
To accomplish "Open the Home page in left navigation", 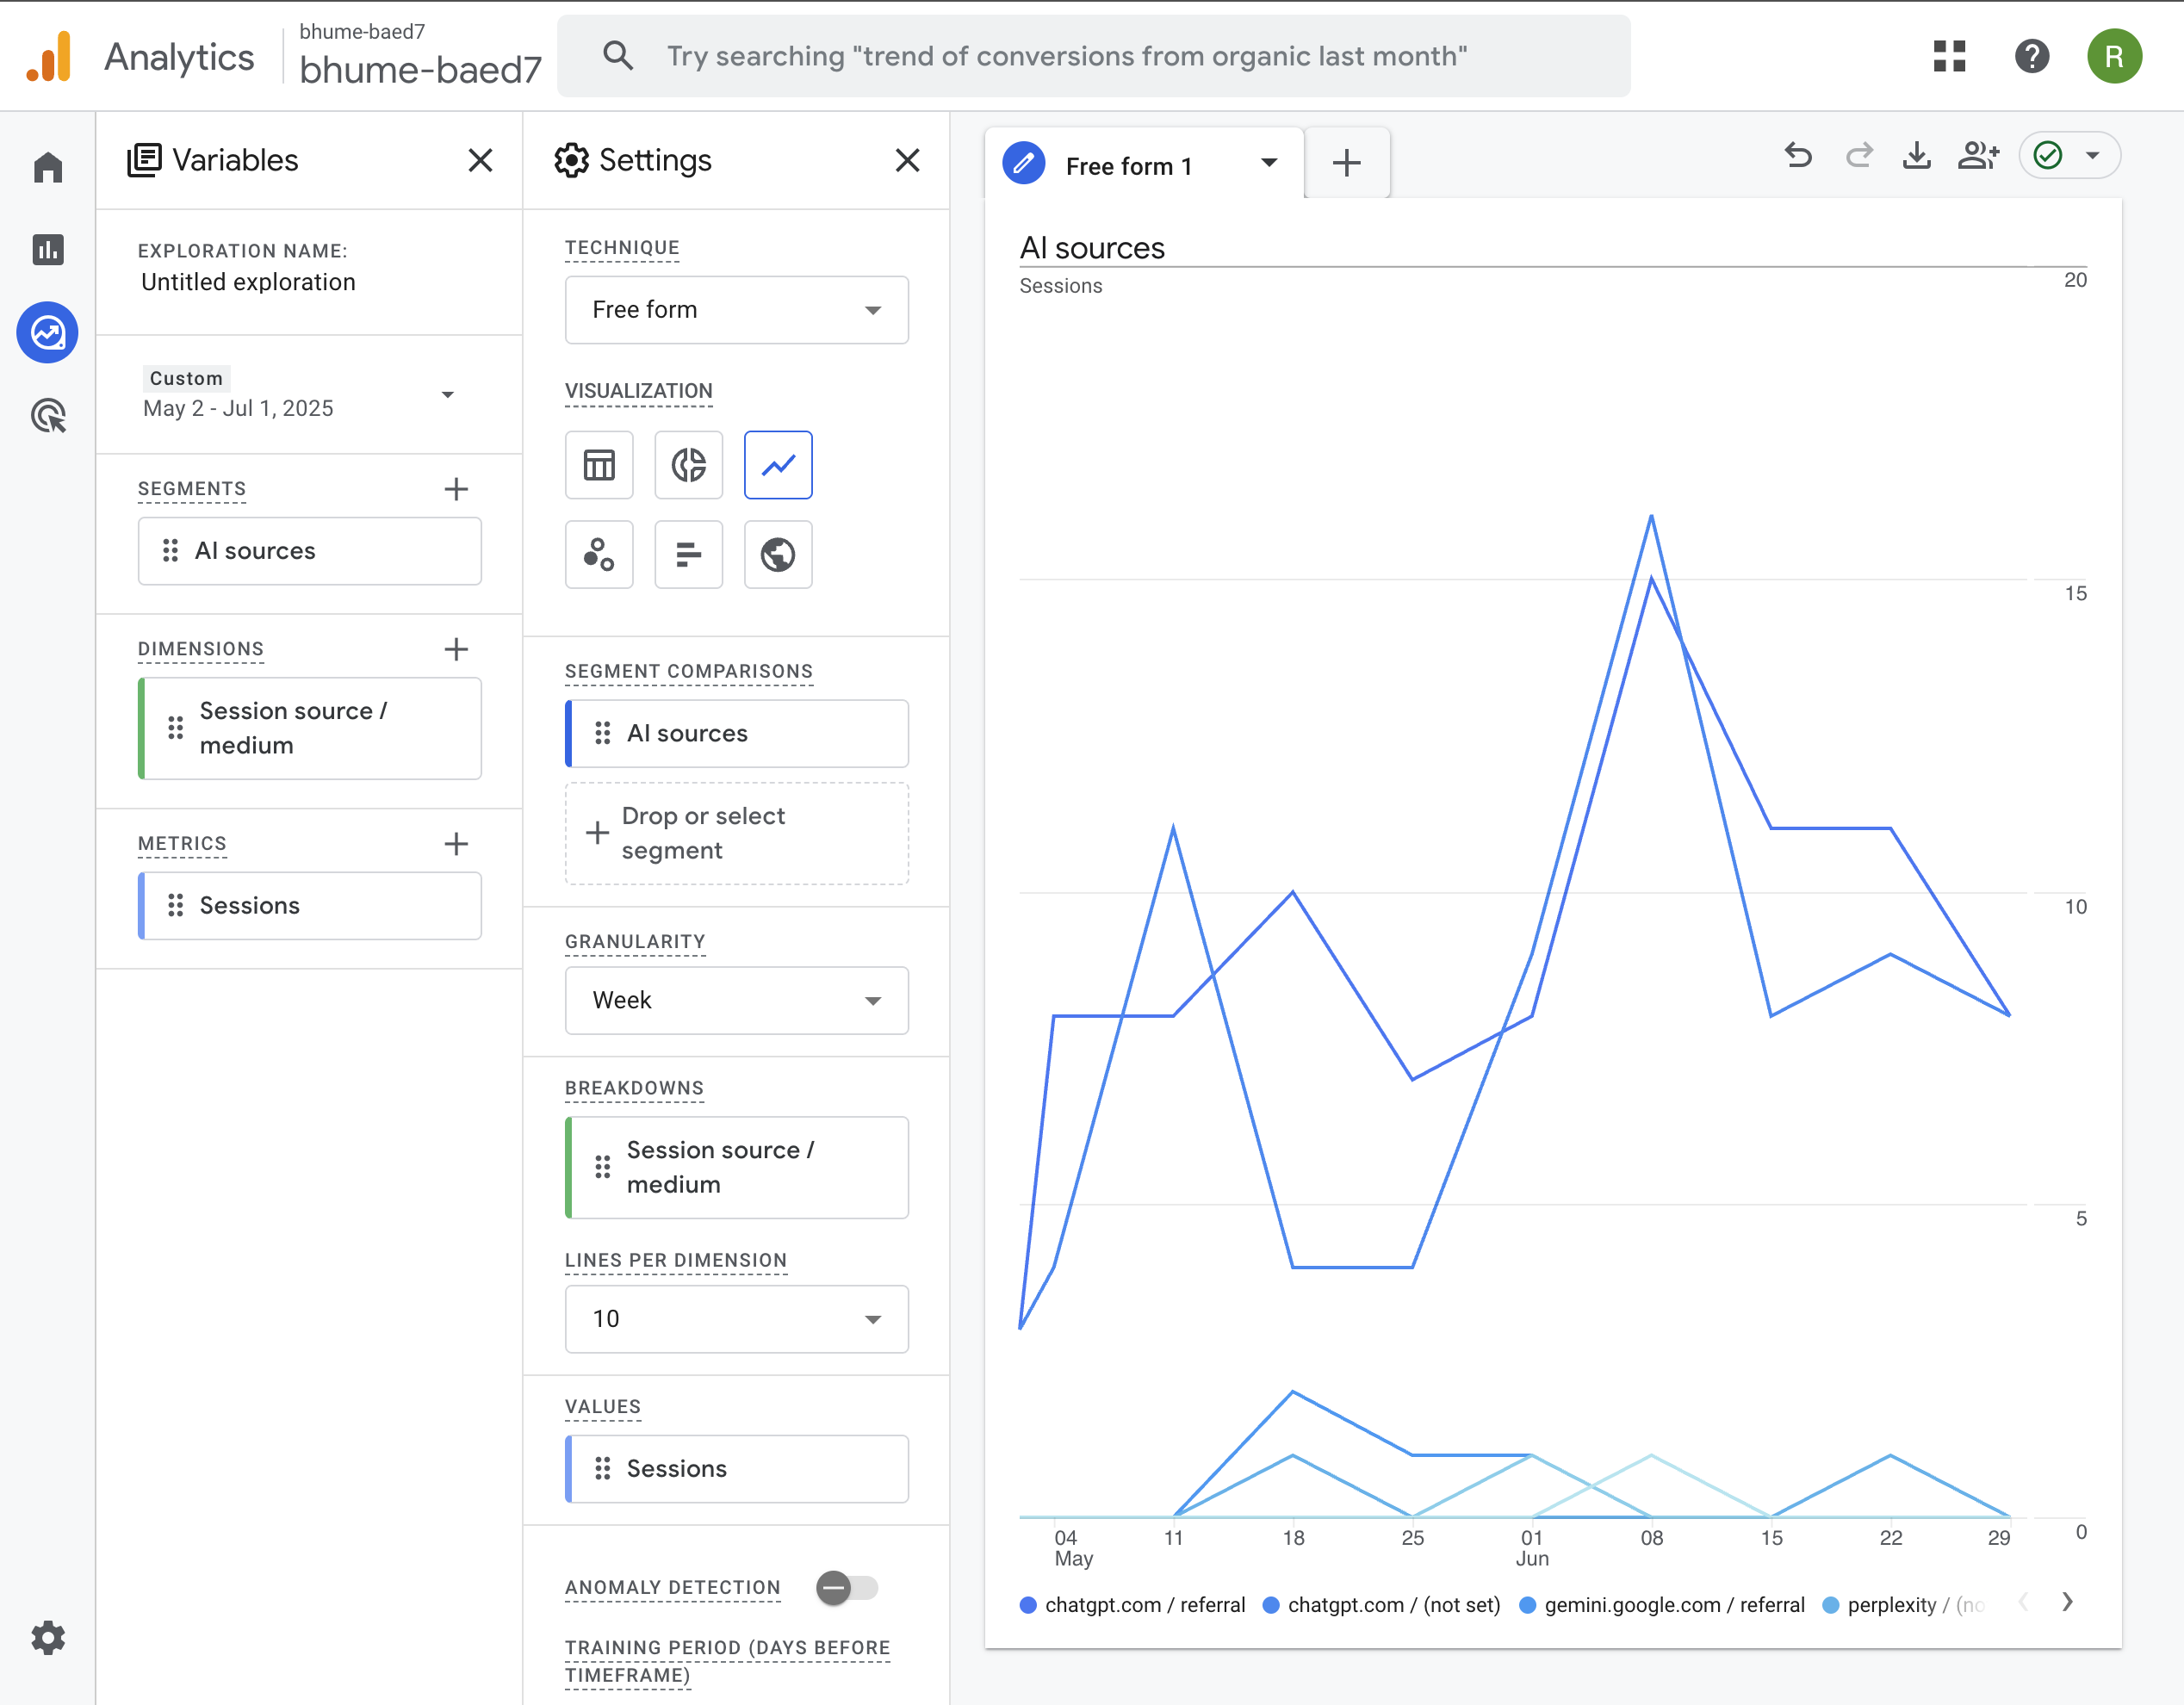I will coord(47,166).
